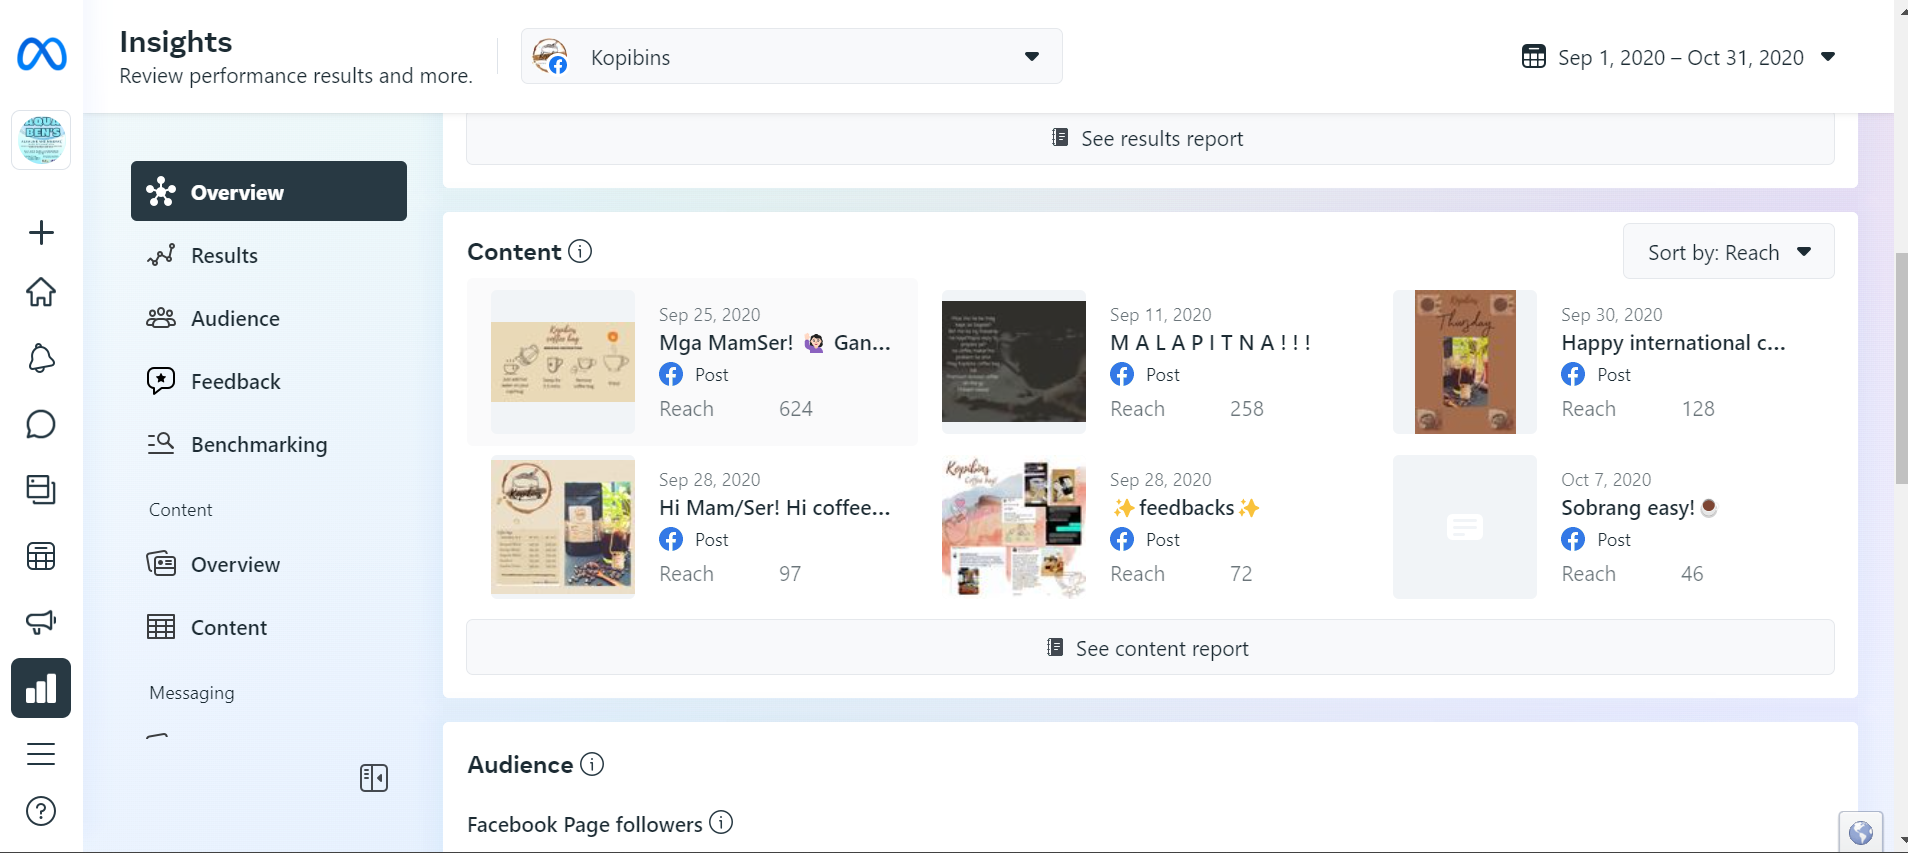Screen dimensions: 1908x853
Task: Click reach value 128
Action: pos(1697,409)
